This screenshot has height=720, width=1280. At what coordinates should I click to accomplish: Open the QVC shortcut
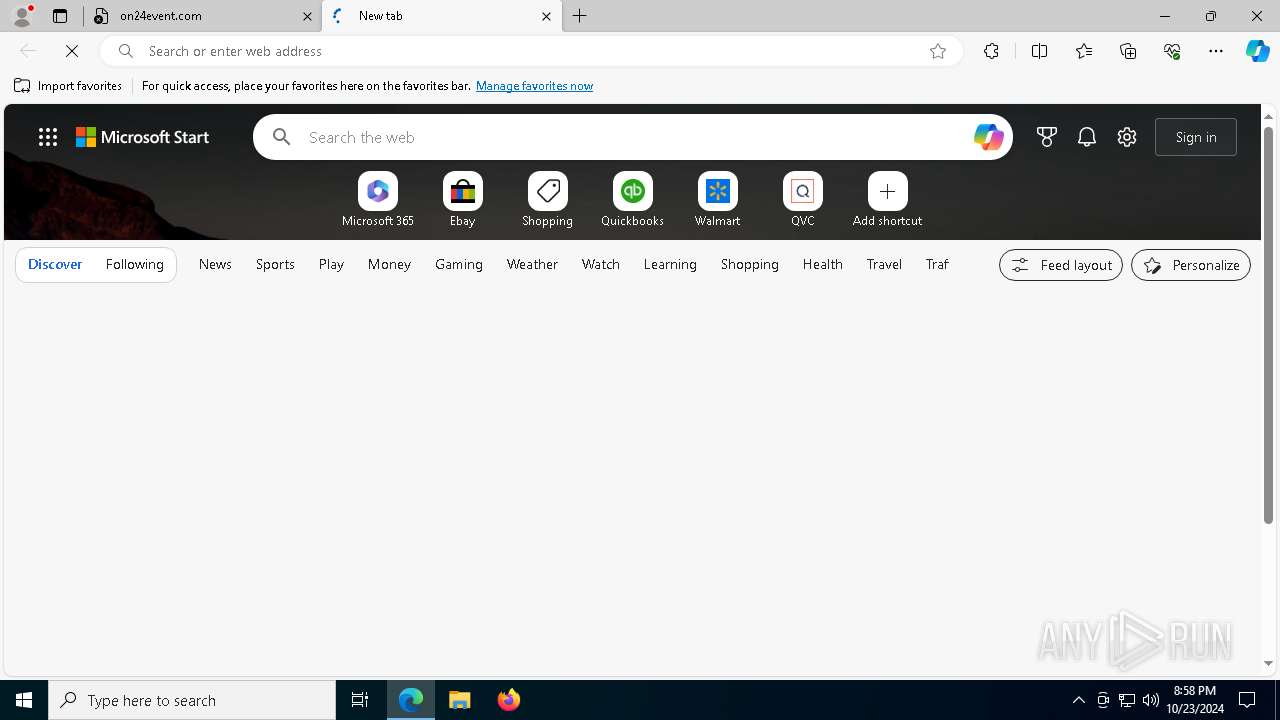tap(803, 200)
